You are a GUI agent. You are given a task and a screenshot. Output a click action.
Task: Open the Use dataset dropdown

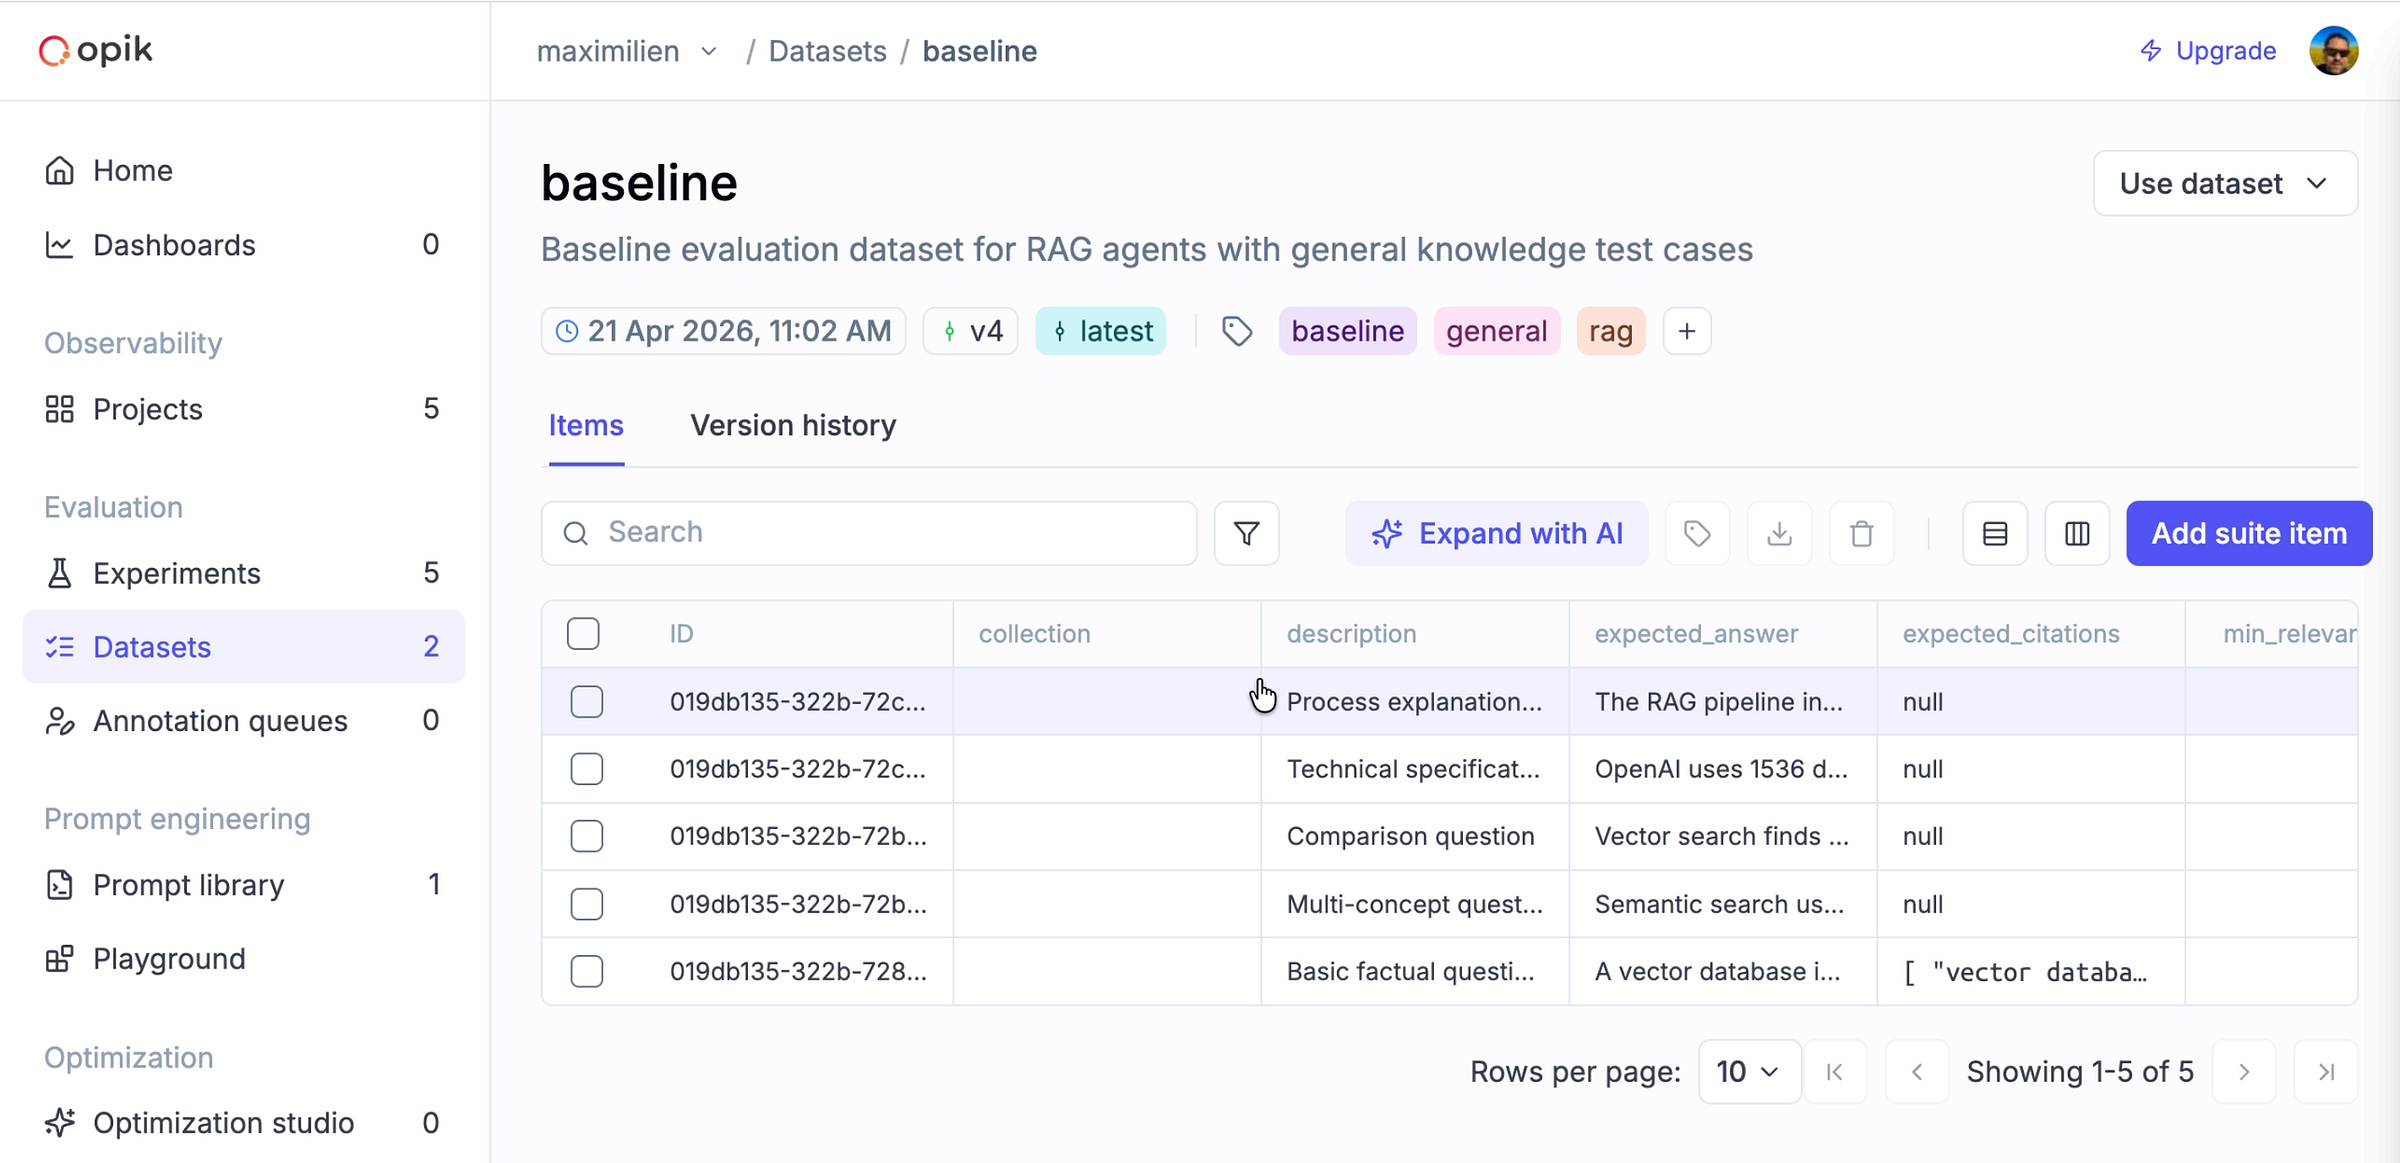pos(2224,183)
